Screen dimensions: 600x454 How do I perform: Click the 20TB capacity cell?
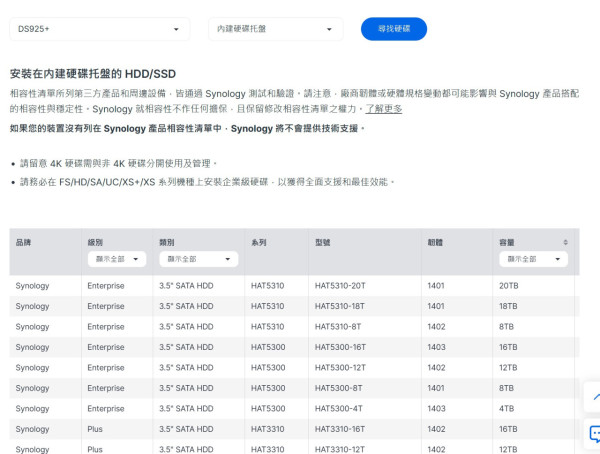pyautogui.click(x=509, y=286)
